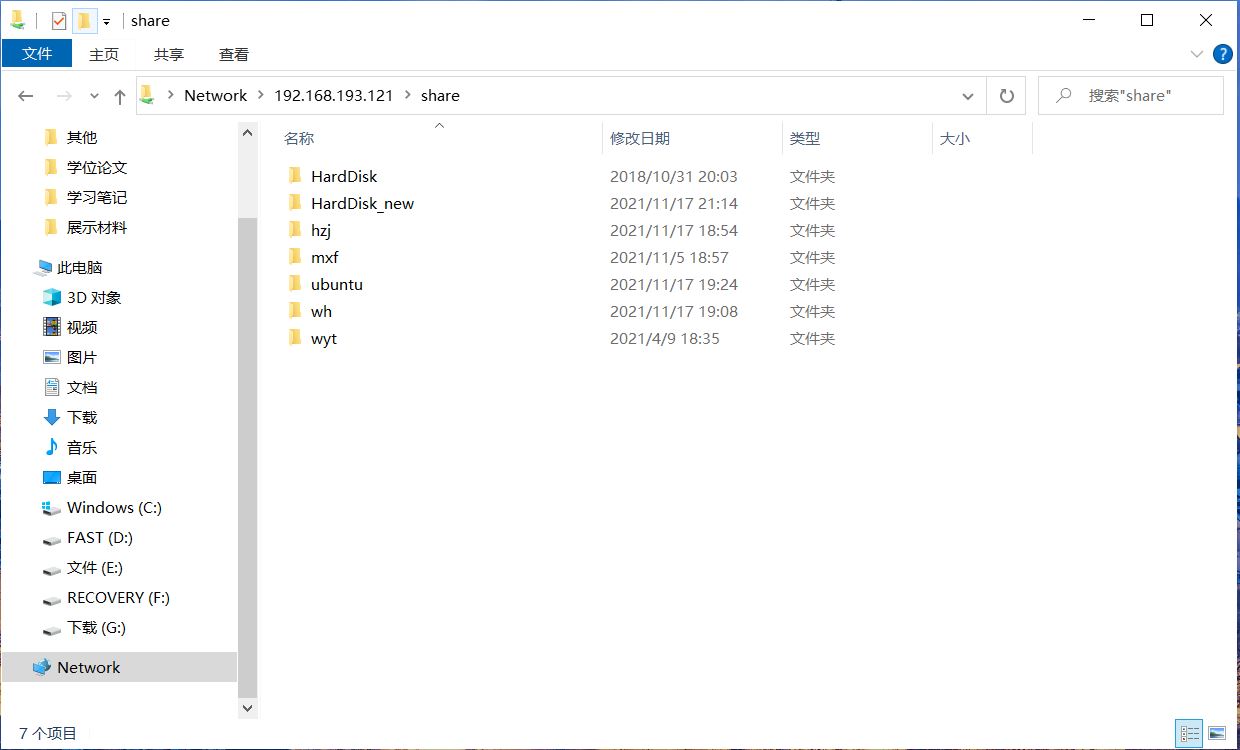Image resolution: width=1240 pixels, height=750 pixels.
Task: Click the Properties icon in quick access toolbar
Action: pos(59,21)
